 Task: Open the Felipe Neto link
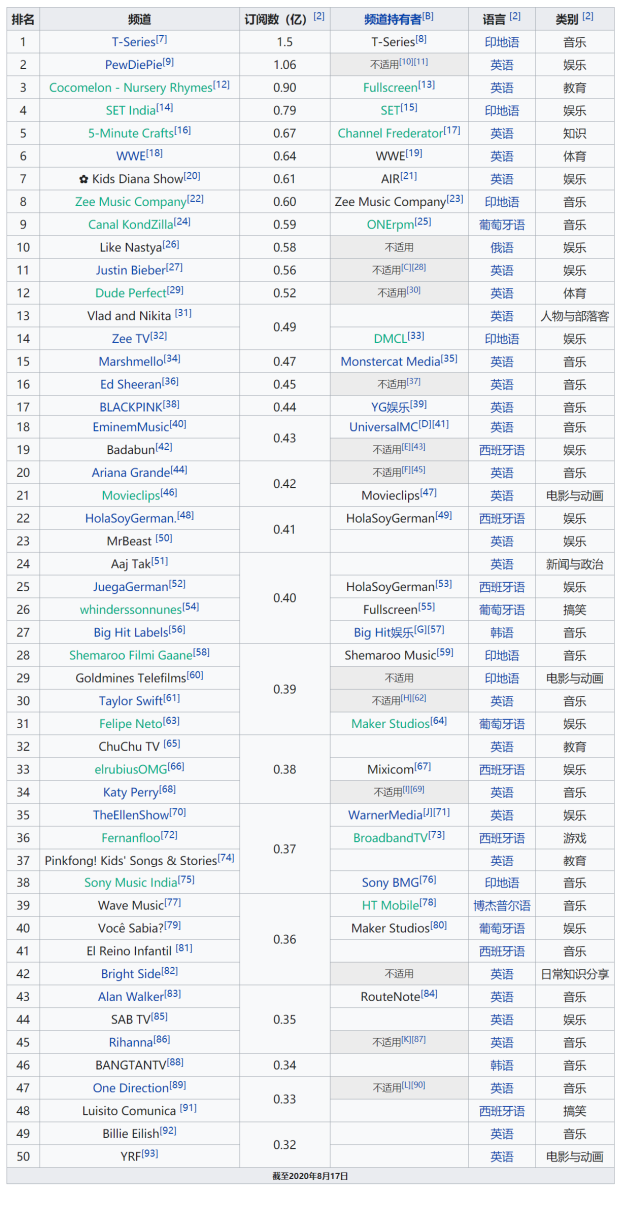(131, 724)
